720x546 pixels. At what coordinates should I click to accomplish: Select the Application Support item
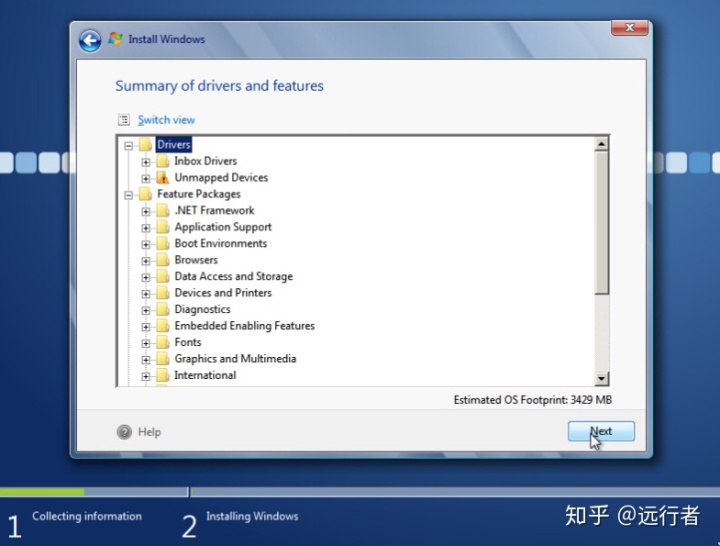223,227
